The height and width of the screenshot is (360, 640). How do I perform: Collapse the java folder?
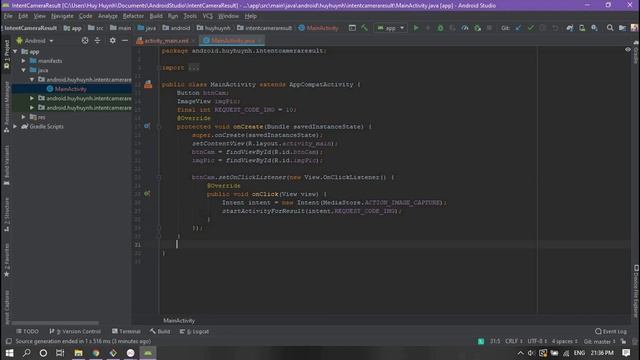[24, 70]
